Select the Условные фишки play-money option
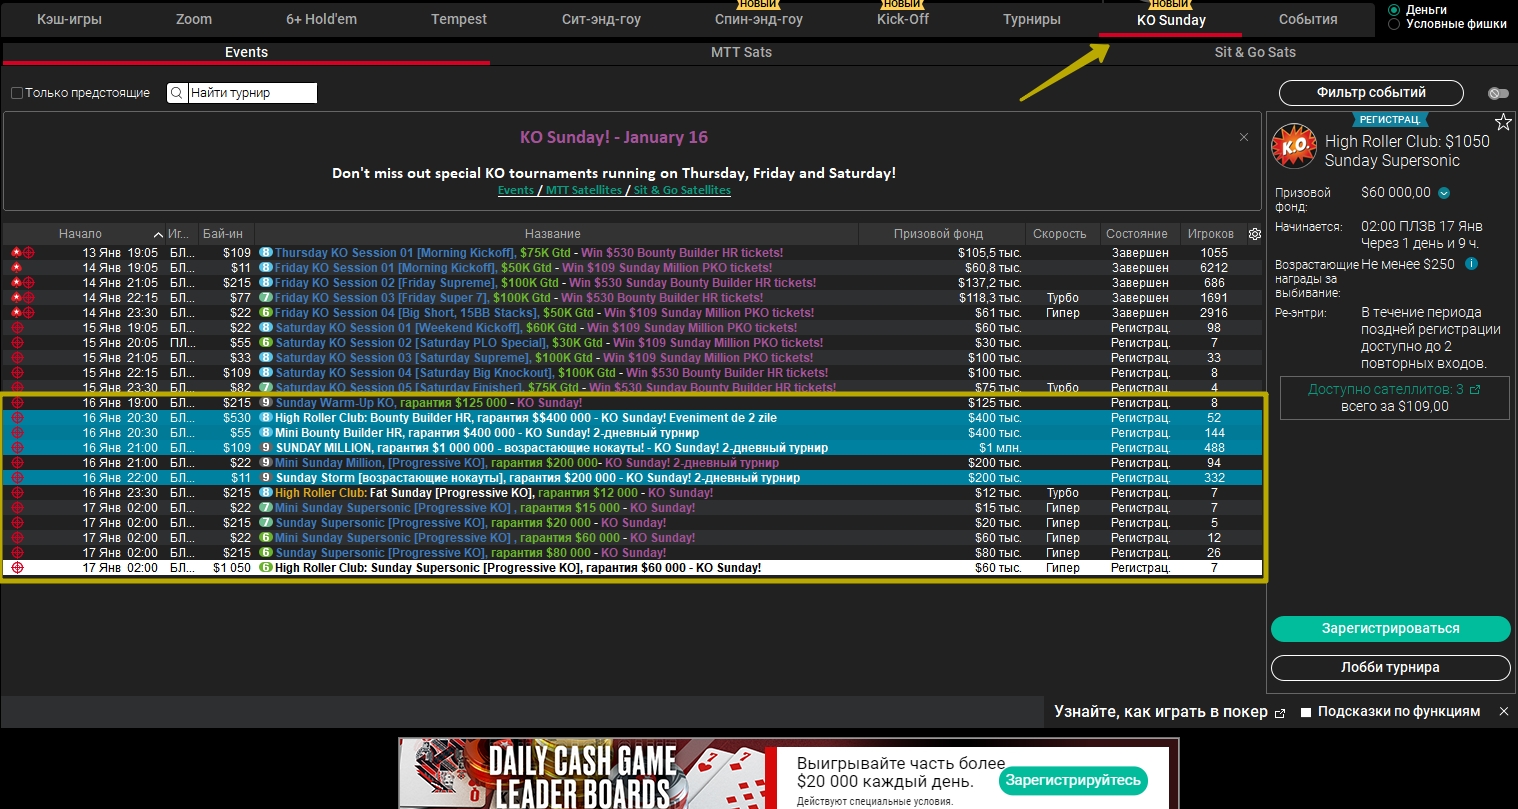 [1394, 24]
